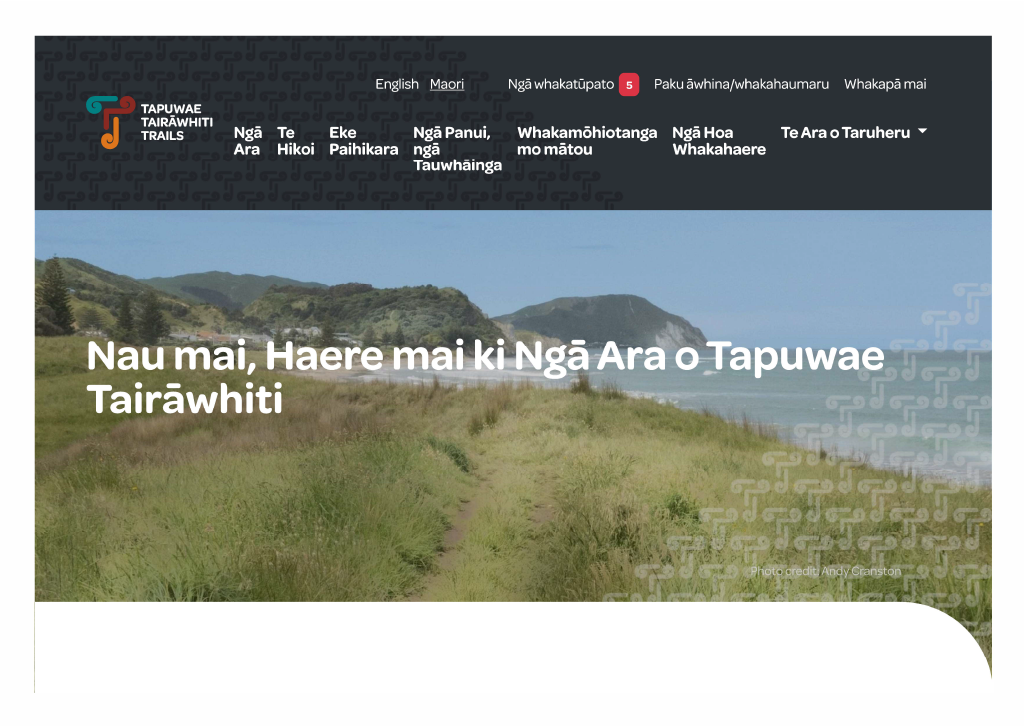1024x726 pixels.
Task: Select the Maori language option
Action: (447, 85)
